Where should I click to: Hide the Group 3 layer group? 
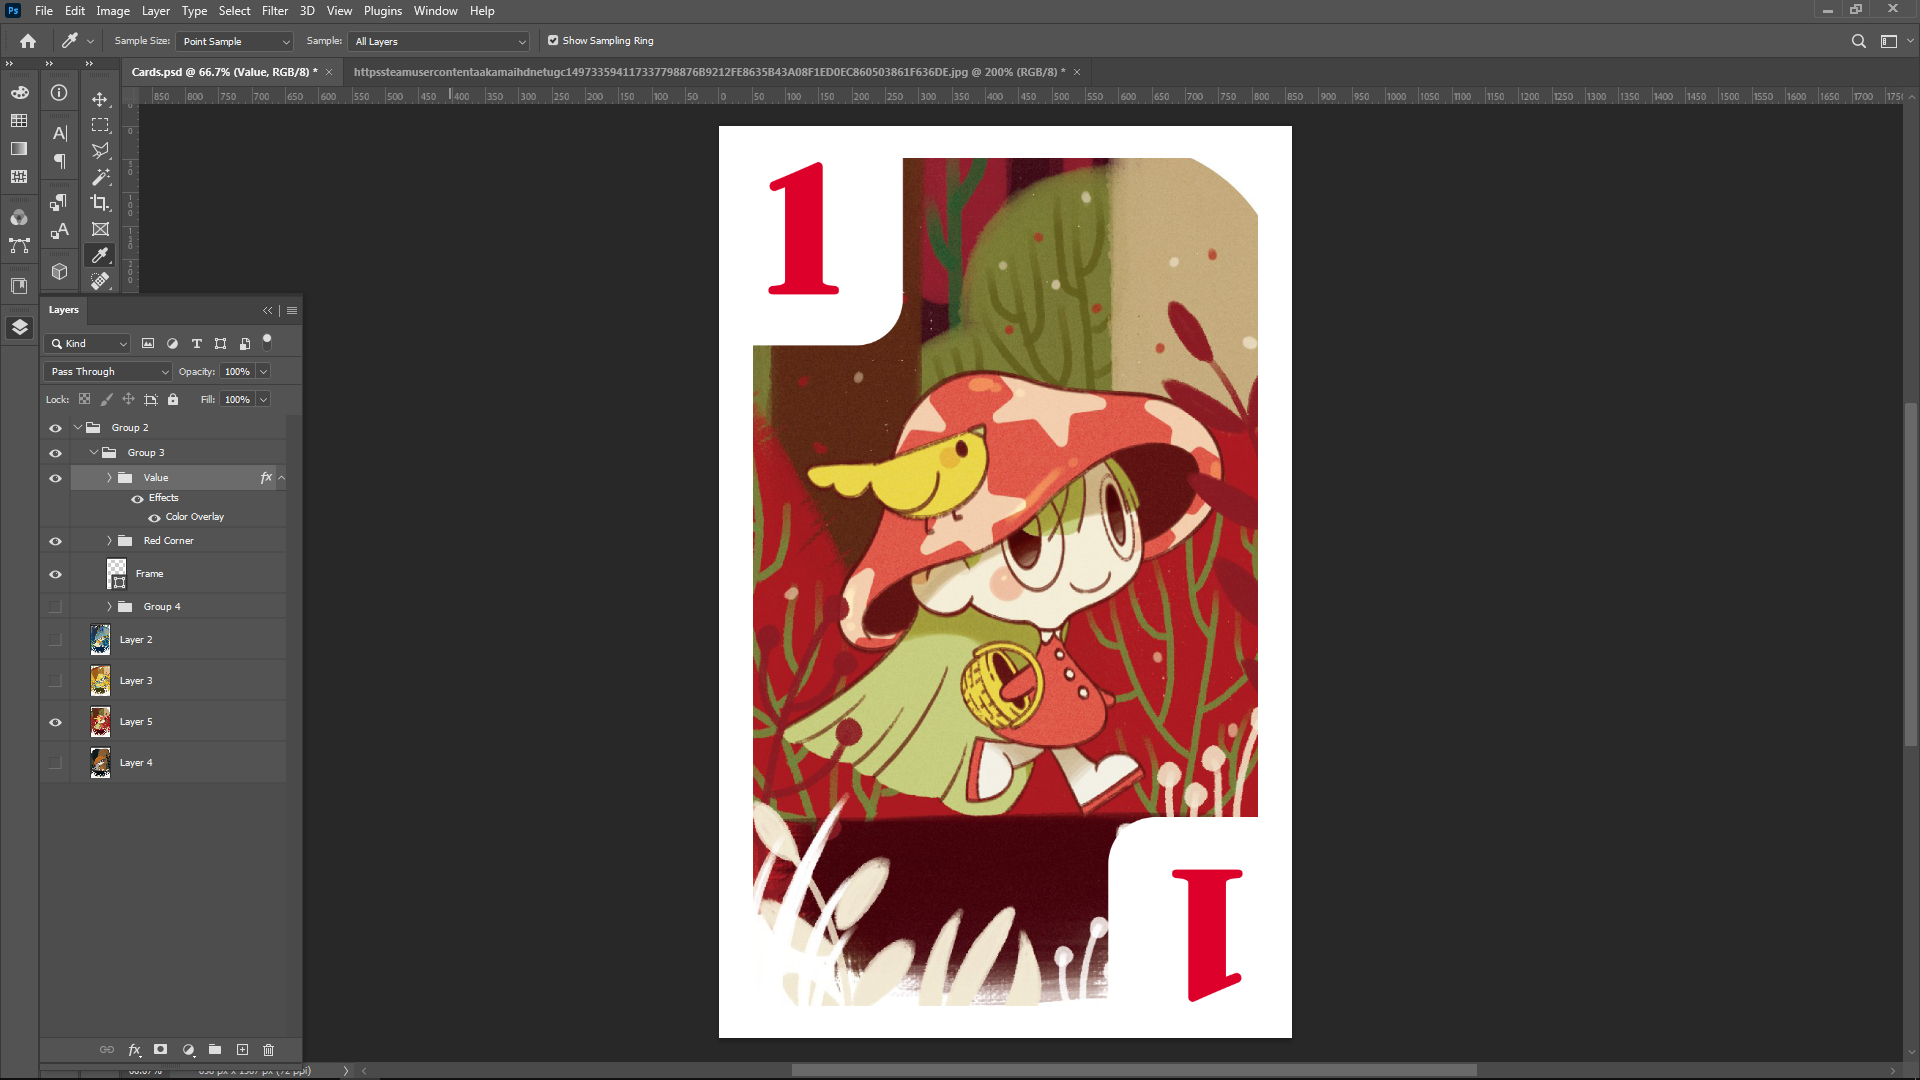tap(55, 453)
